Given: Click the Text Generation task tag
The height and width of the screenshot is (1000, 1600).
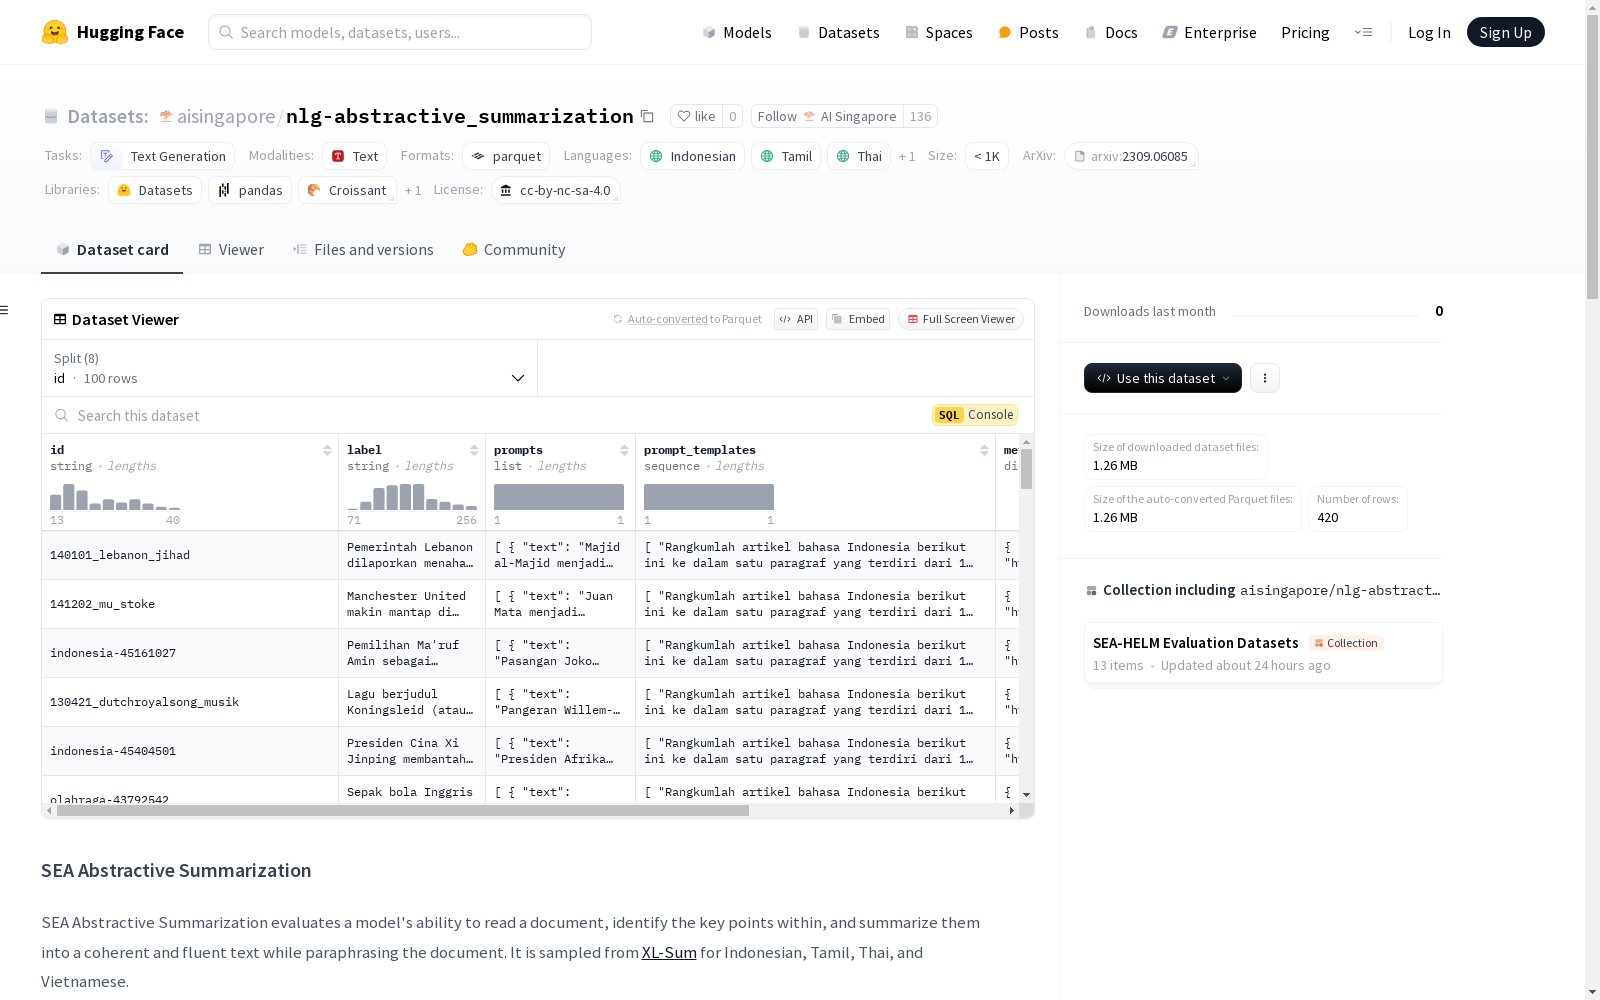Looking at the screenshot, I should pyautogui.click(x=163, y=156).
